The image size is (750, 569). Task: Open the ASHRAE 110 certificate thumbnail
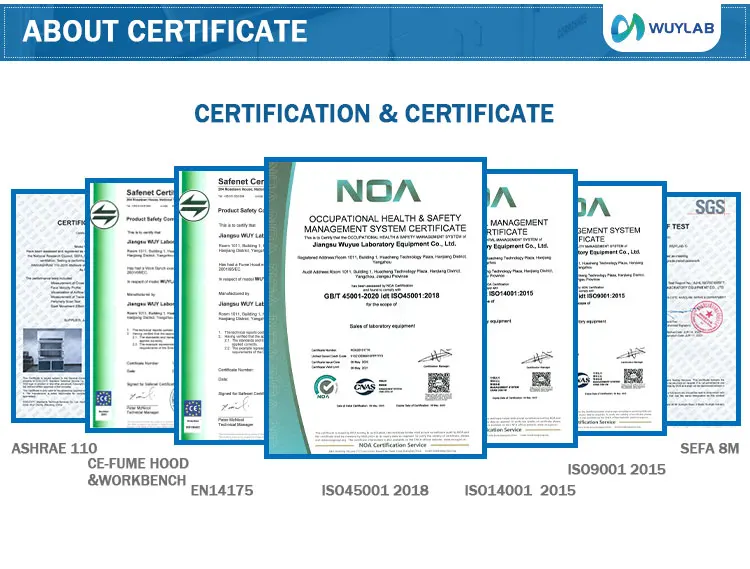[x=48, y=306]
